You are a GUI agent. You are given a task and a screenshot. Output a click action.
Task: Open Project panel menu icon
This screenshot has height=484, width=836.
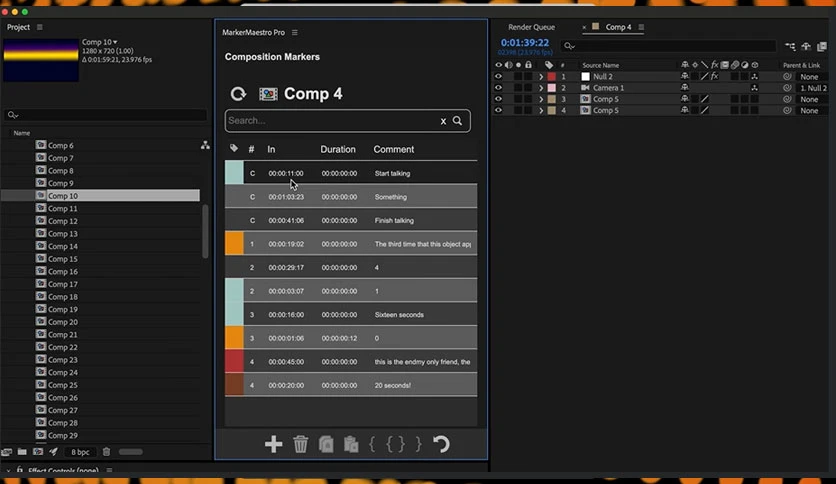click(39, 27)
